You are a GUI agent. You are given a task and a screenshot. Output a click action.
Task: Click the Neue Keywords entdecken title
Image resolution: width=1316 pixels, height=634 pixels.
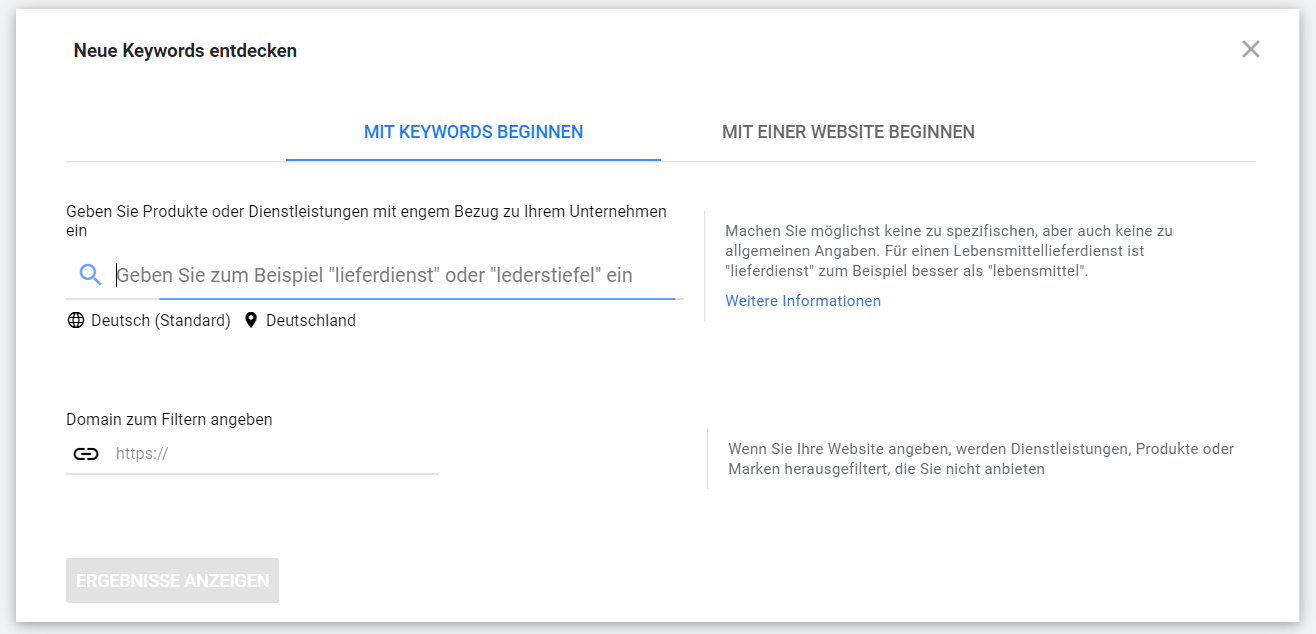(x=183, y=50)
